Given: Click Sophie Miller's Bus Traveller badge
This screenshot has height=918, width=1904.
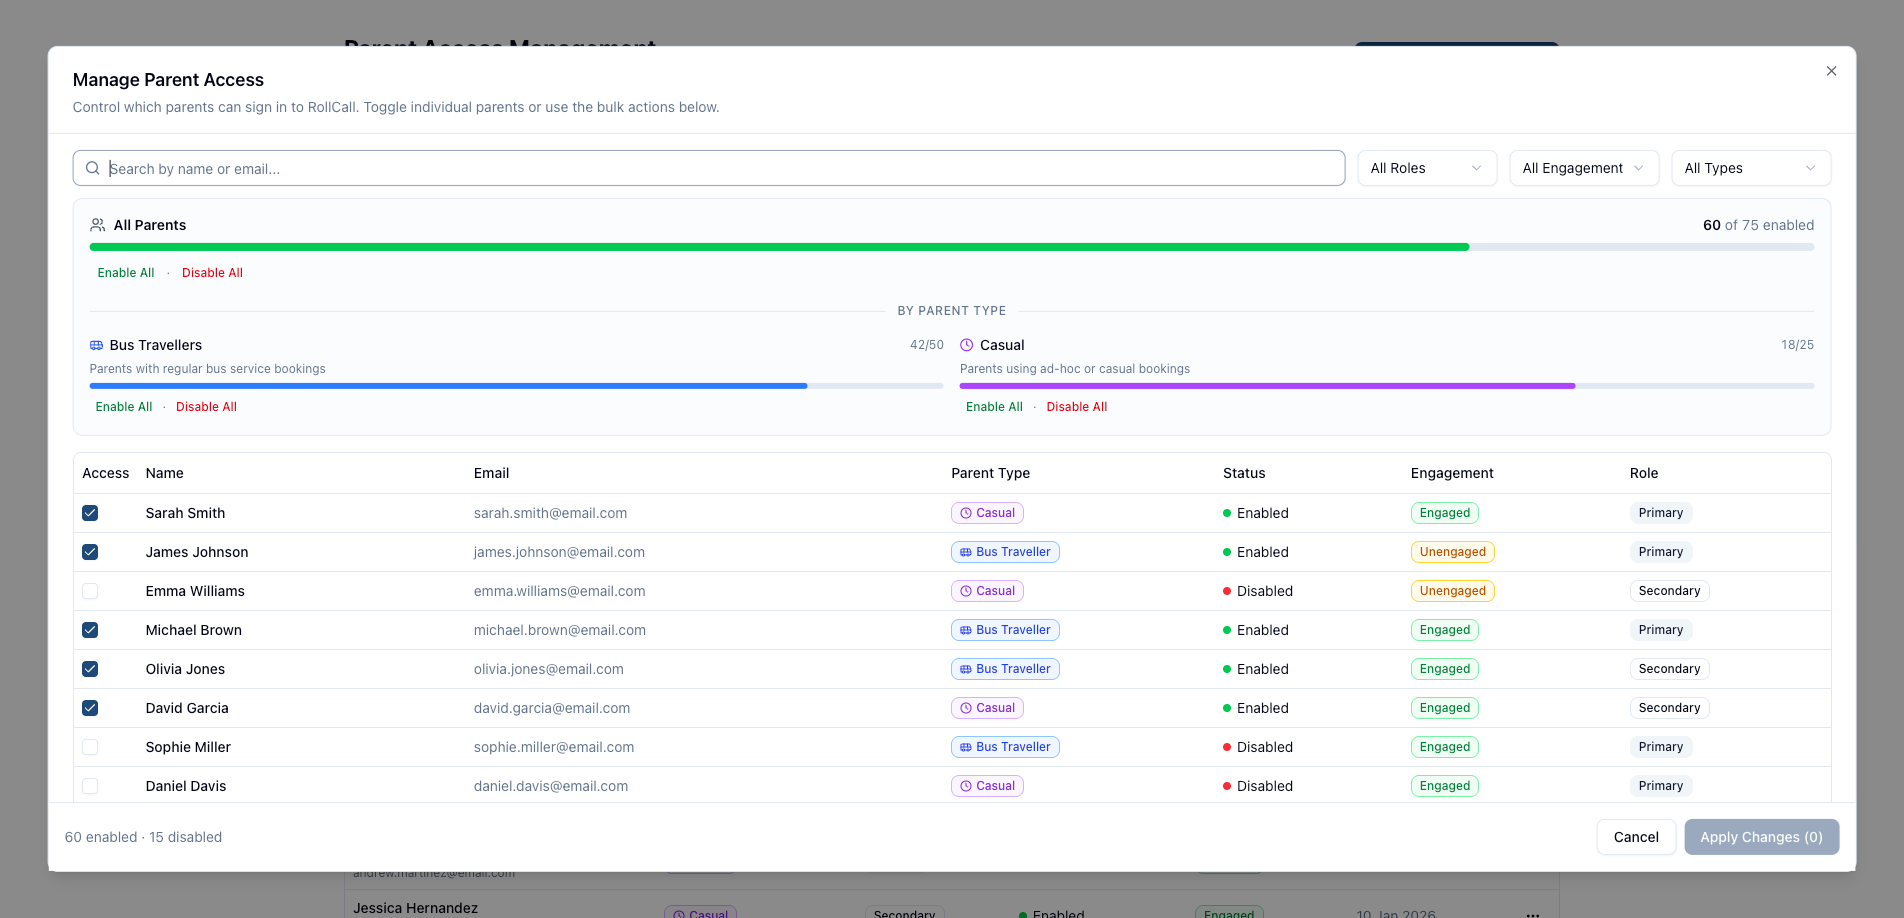Looking at the screenshot, I should click(1005, 747).
